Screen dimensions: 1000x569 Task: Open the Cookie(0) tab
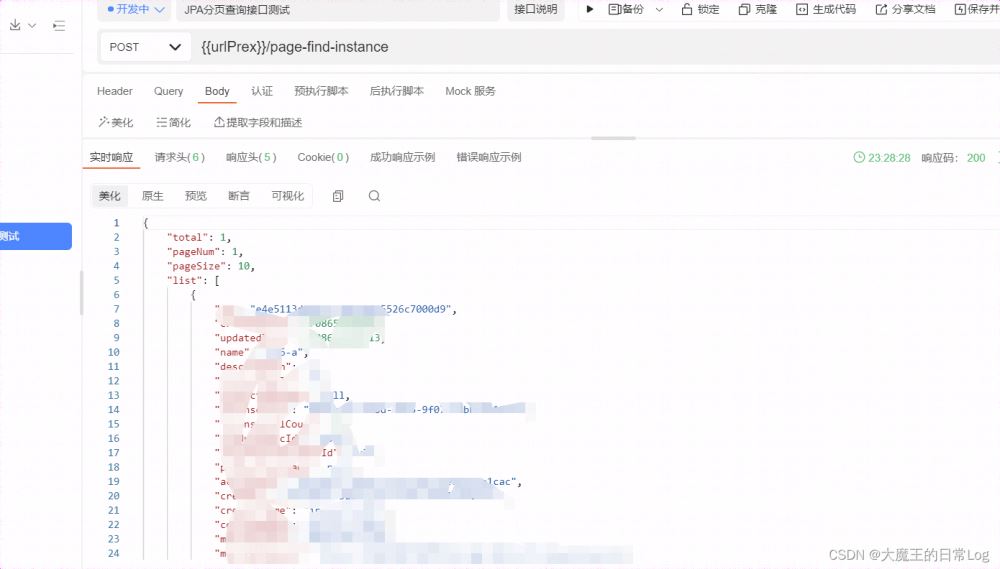click(323, 158)
